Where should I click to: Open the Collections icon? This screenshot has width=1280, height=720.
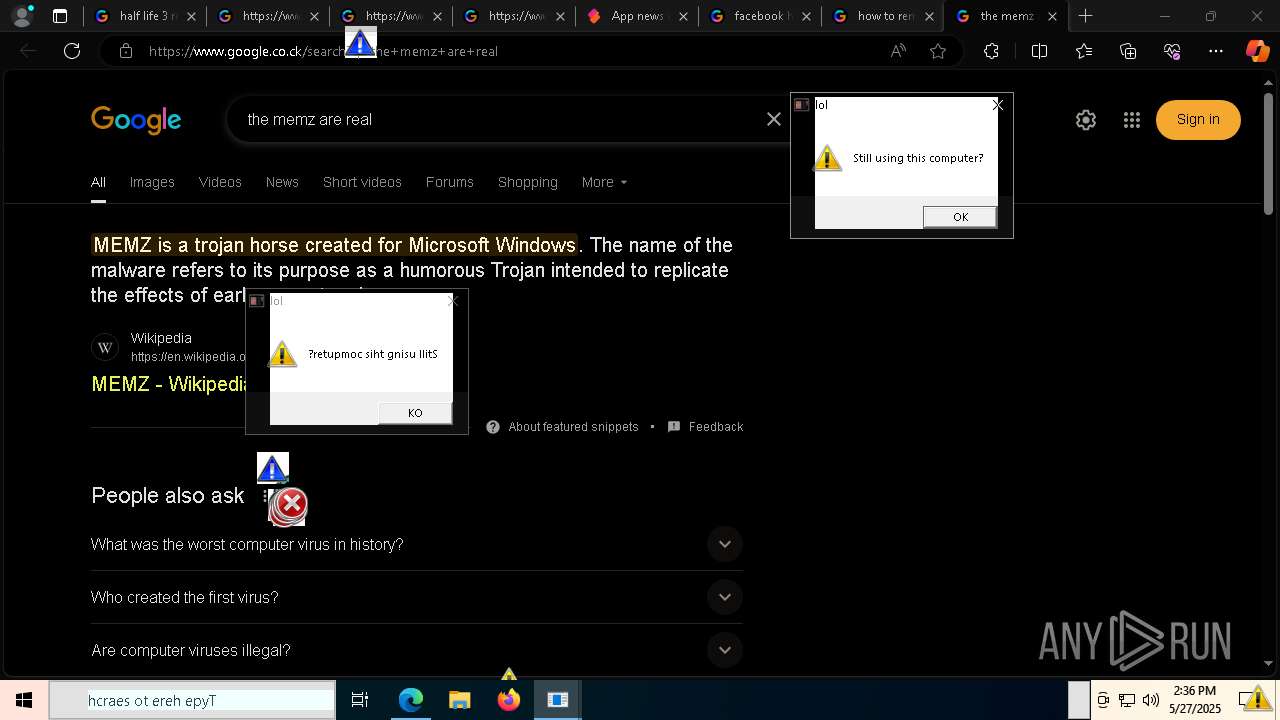(x=1128, y=51)
